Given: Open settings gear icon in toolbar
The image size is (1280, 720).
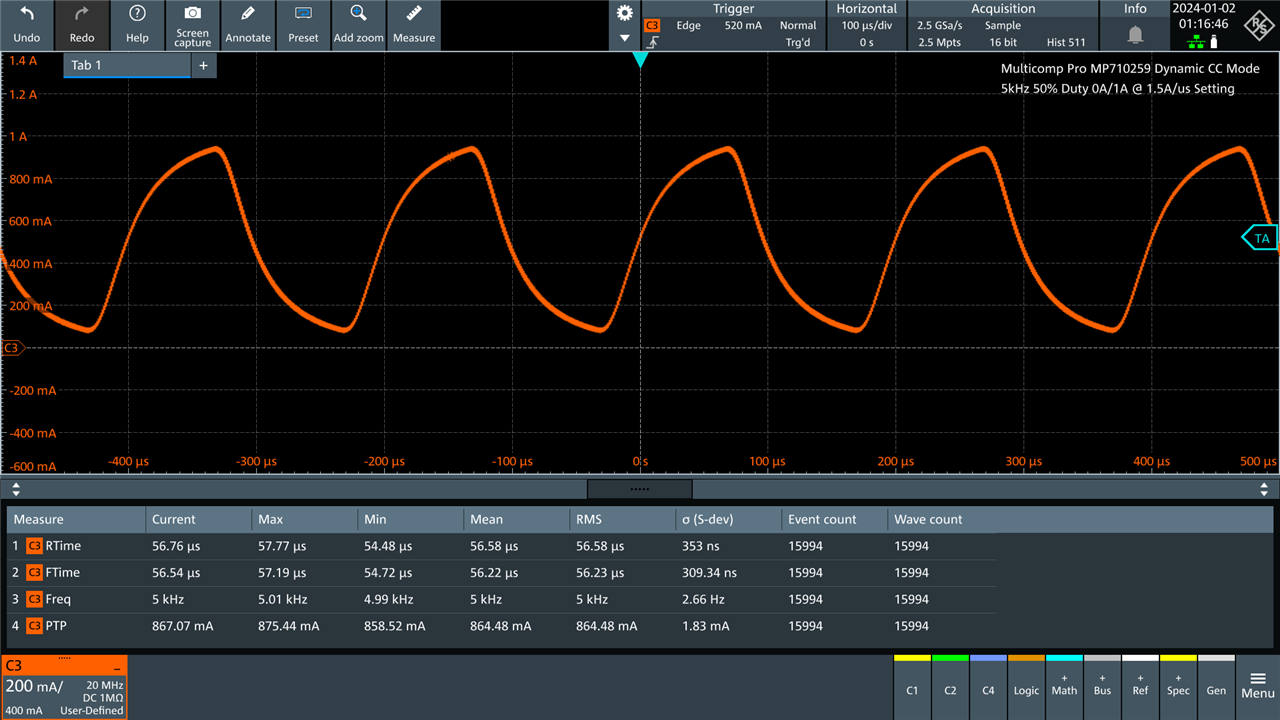Looking at the screenshot, I should click(625, 13).
